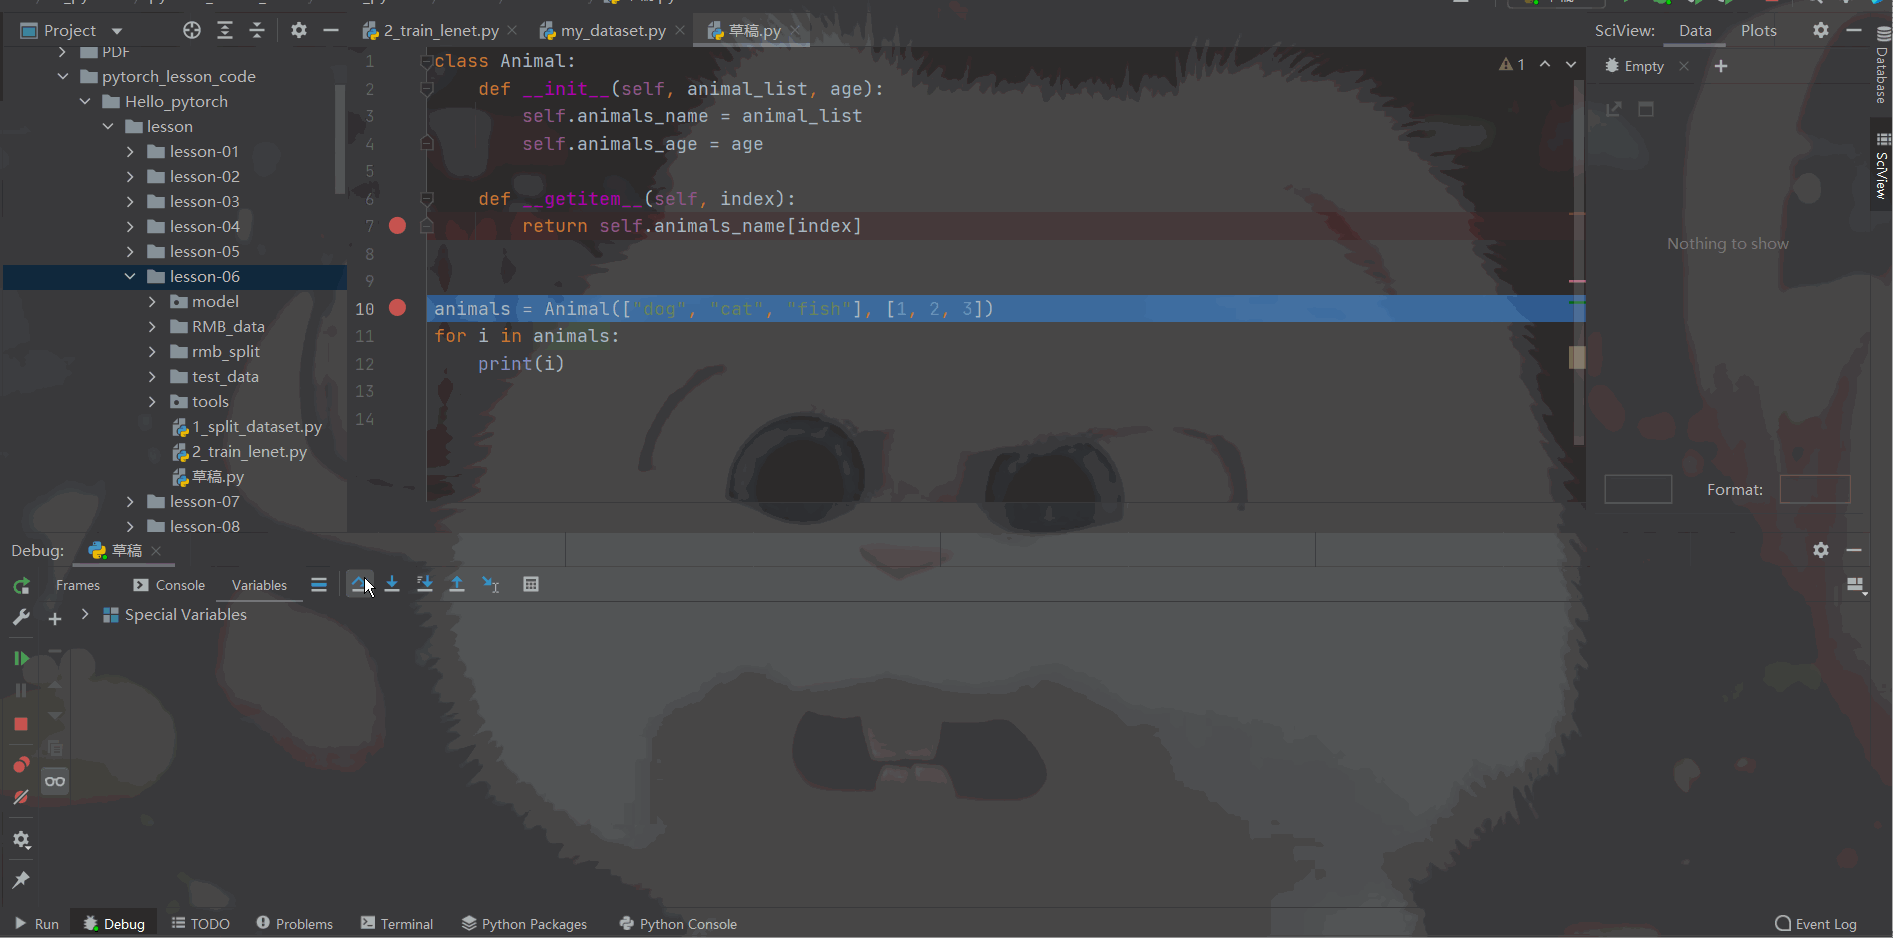This screenshot has height=938, width=1893.
Task: Click the Project panel locate target icon
Action: 192,30
